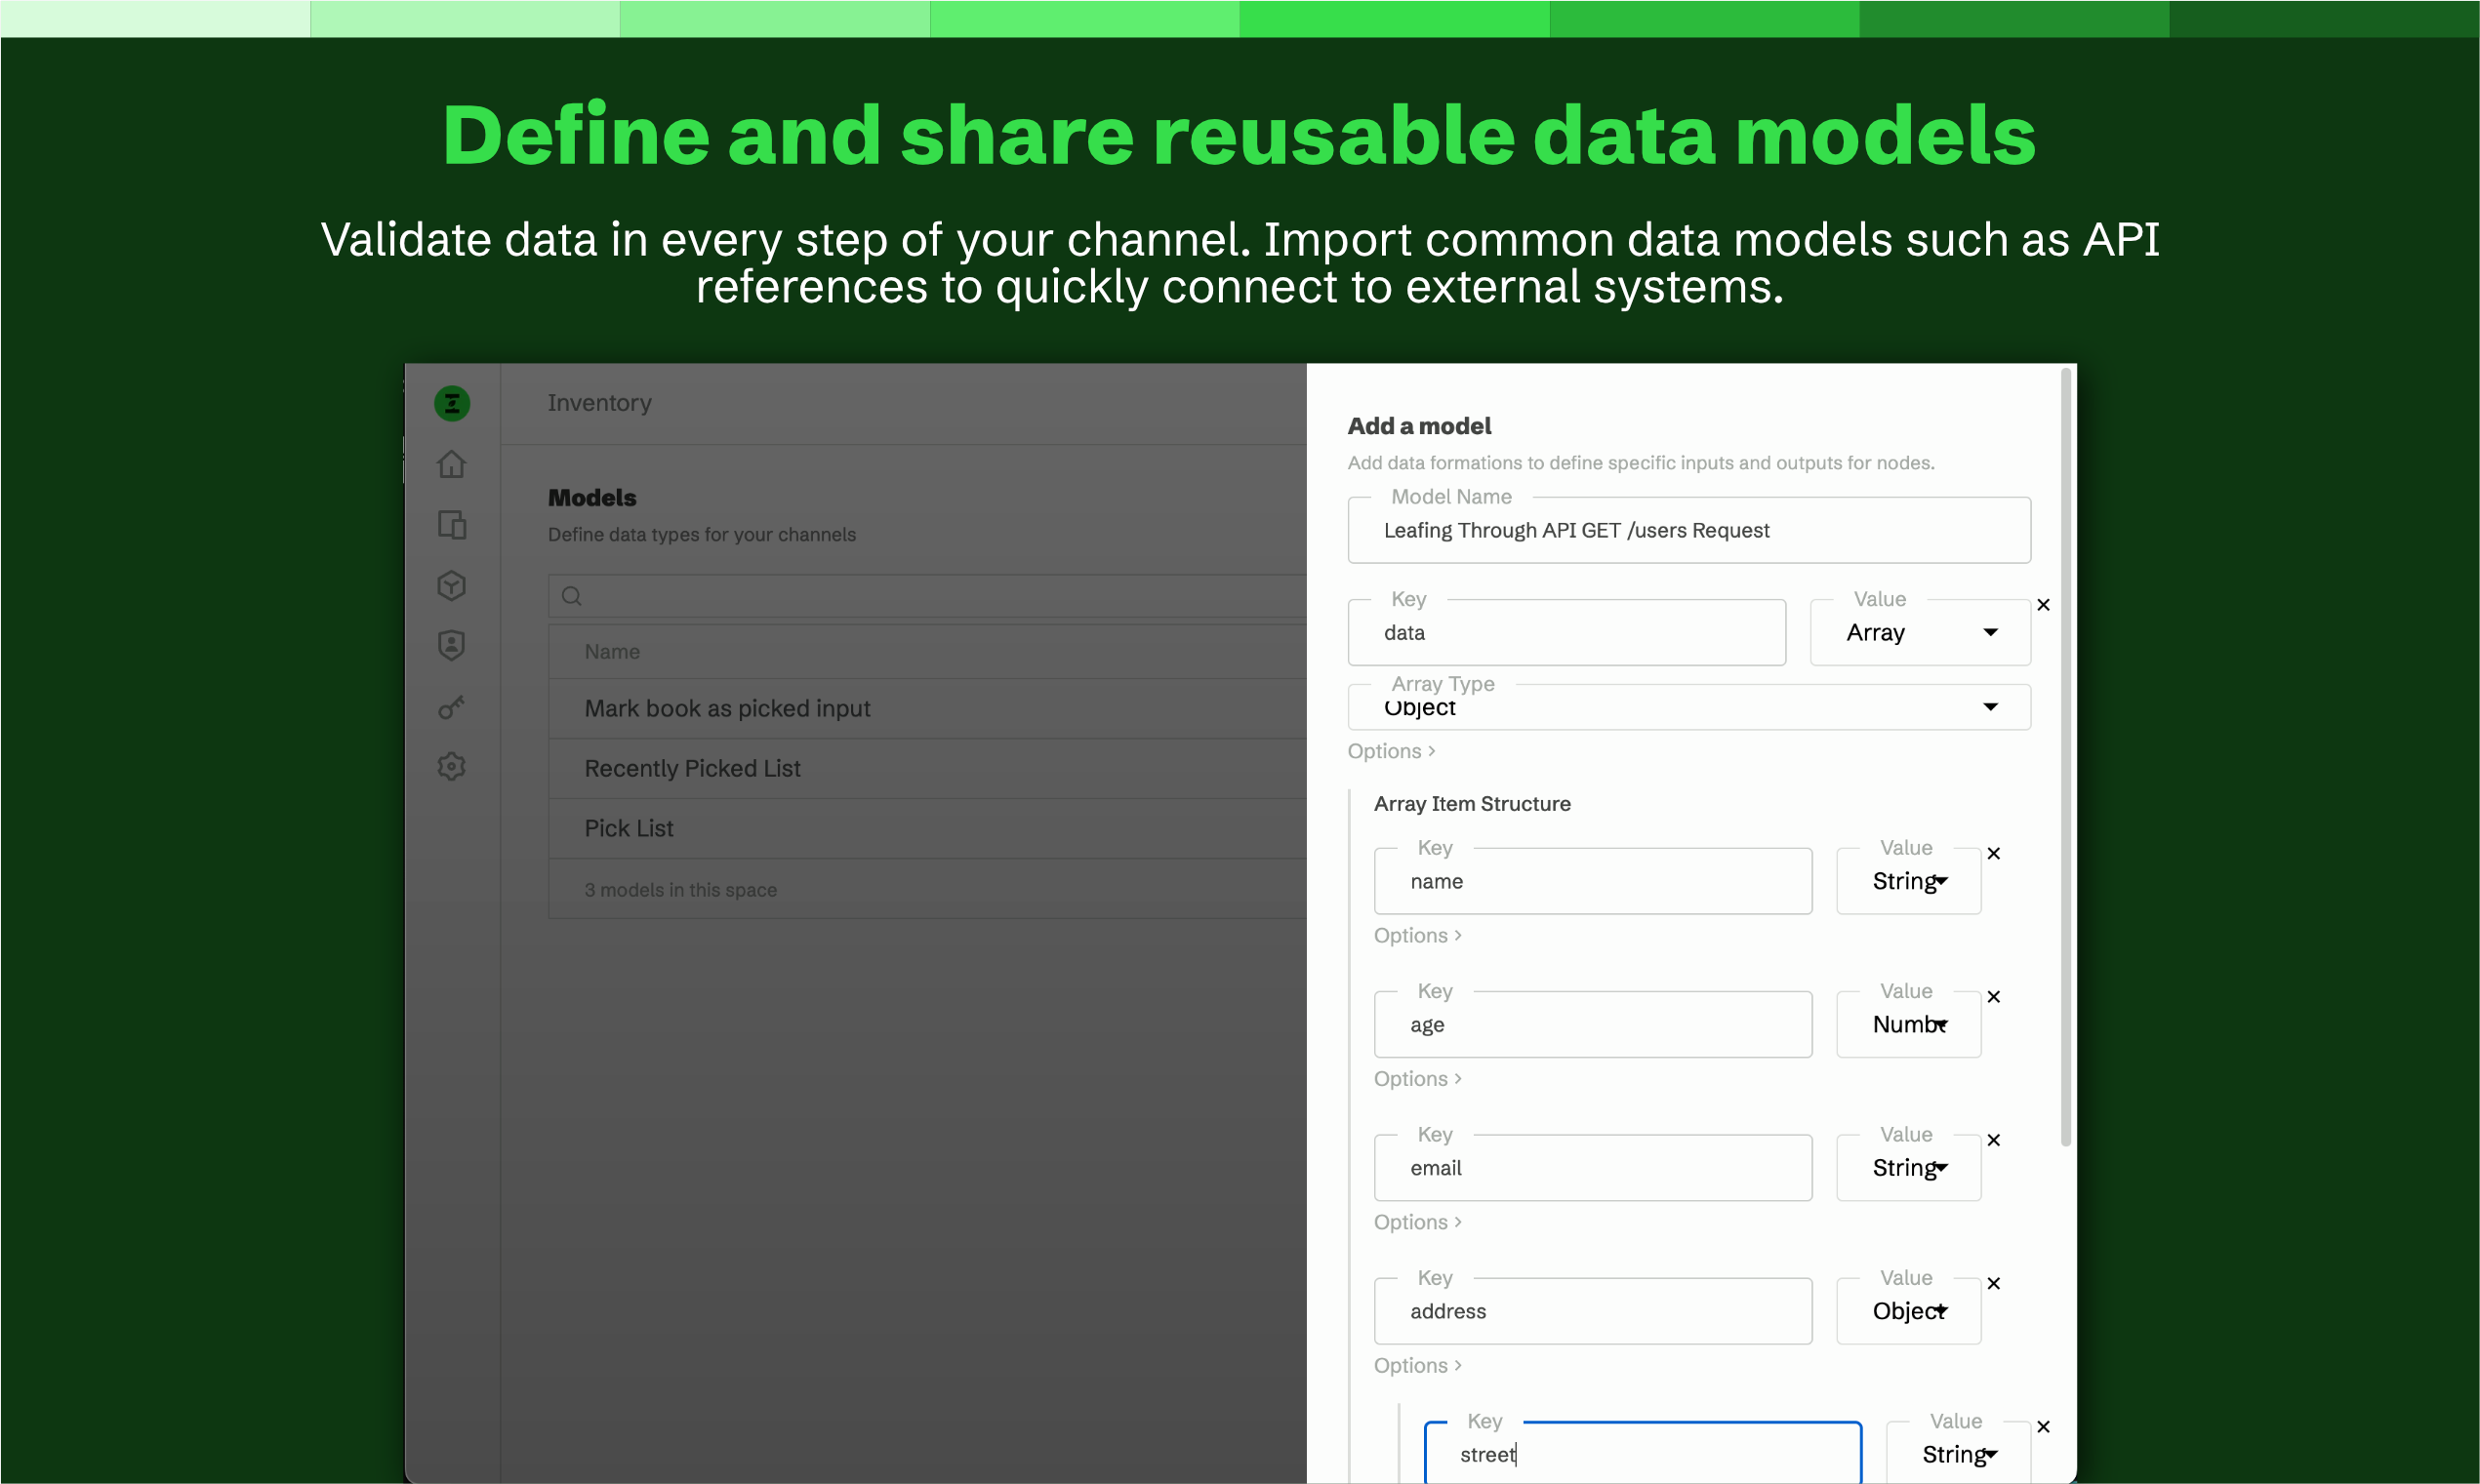Remove the street key row
2480x1484 pixels.
pos(2043,1427)
